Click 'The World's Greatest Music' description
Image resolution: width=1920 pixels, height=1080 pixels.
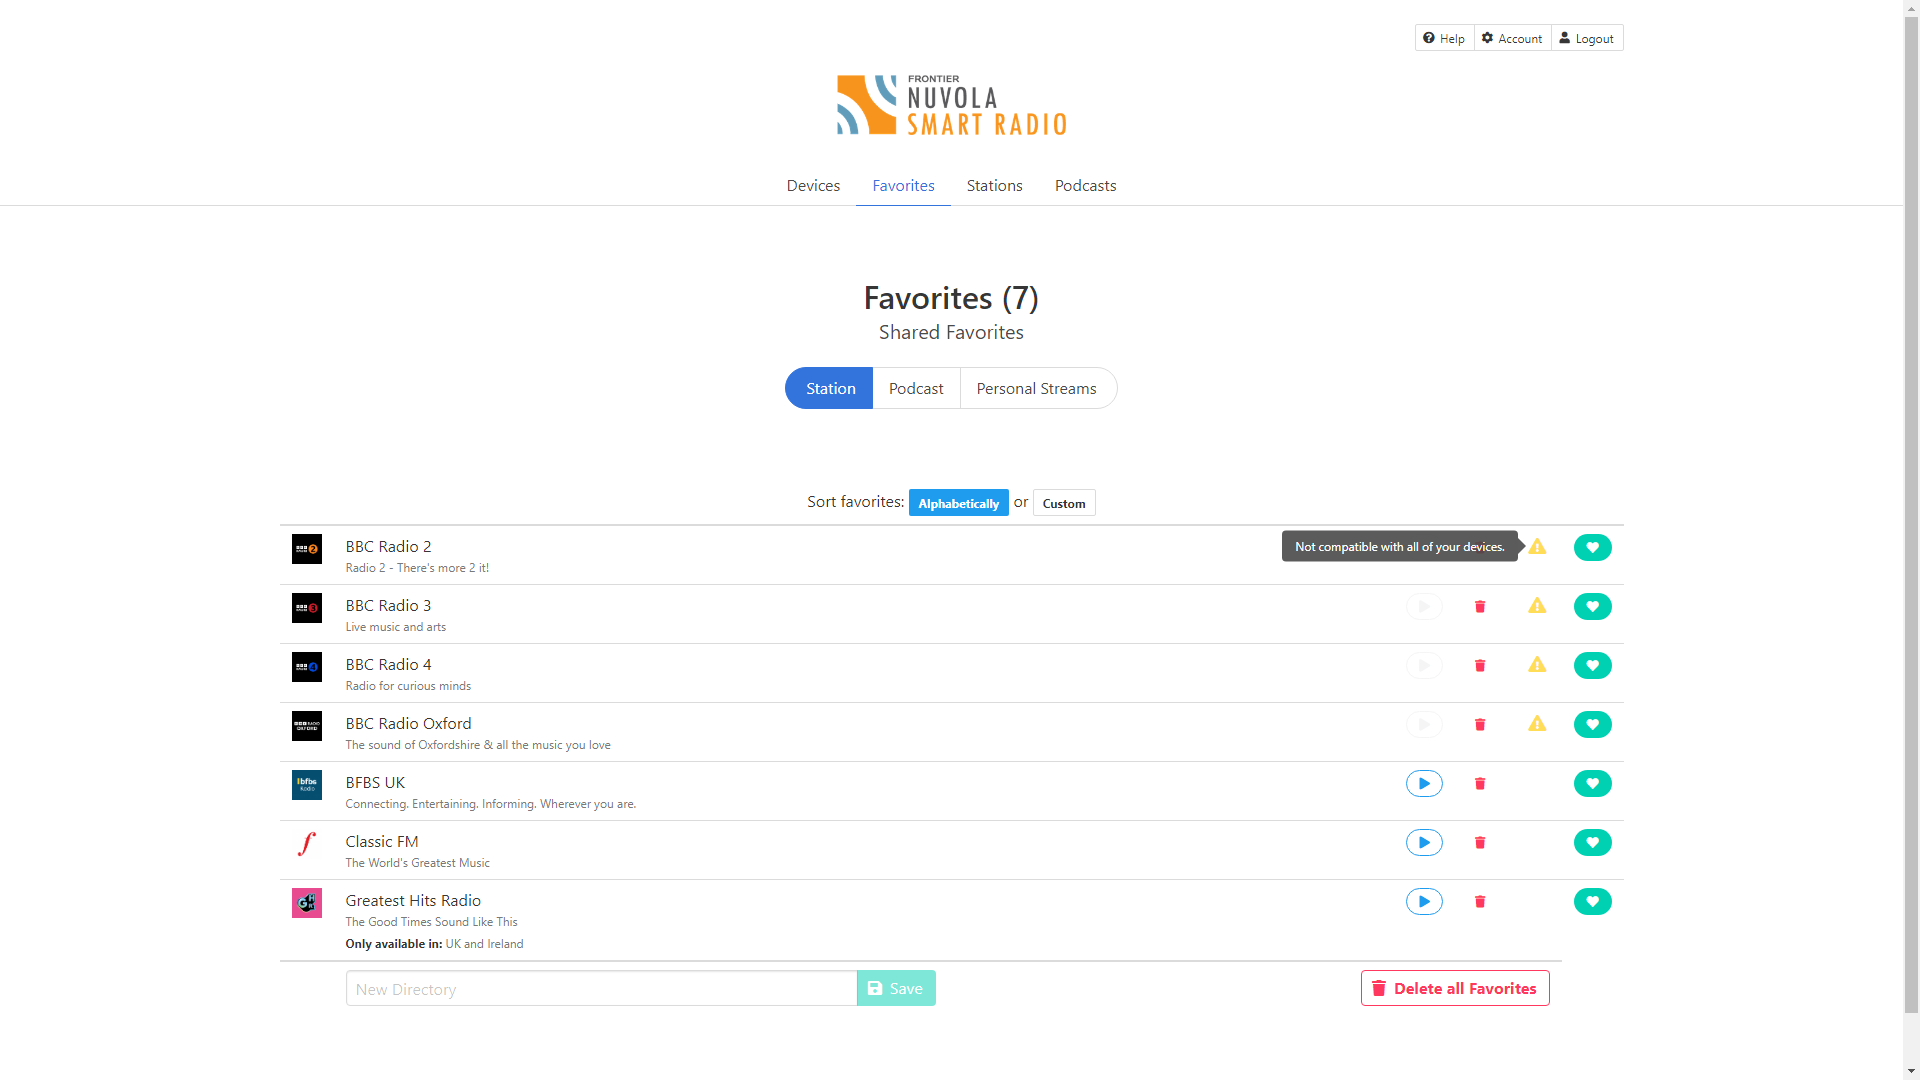pos(417,863)
